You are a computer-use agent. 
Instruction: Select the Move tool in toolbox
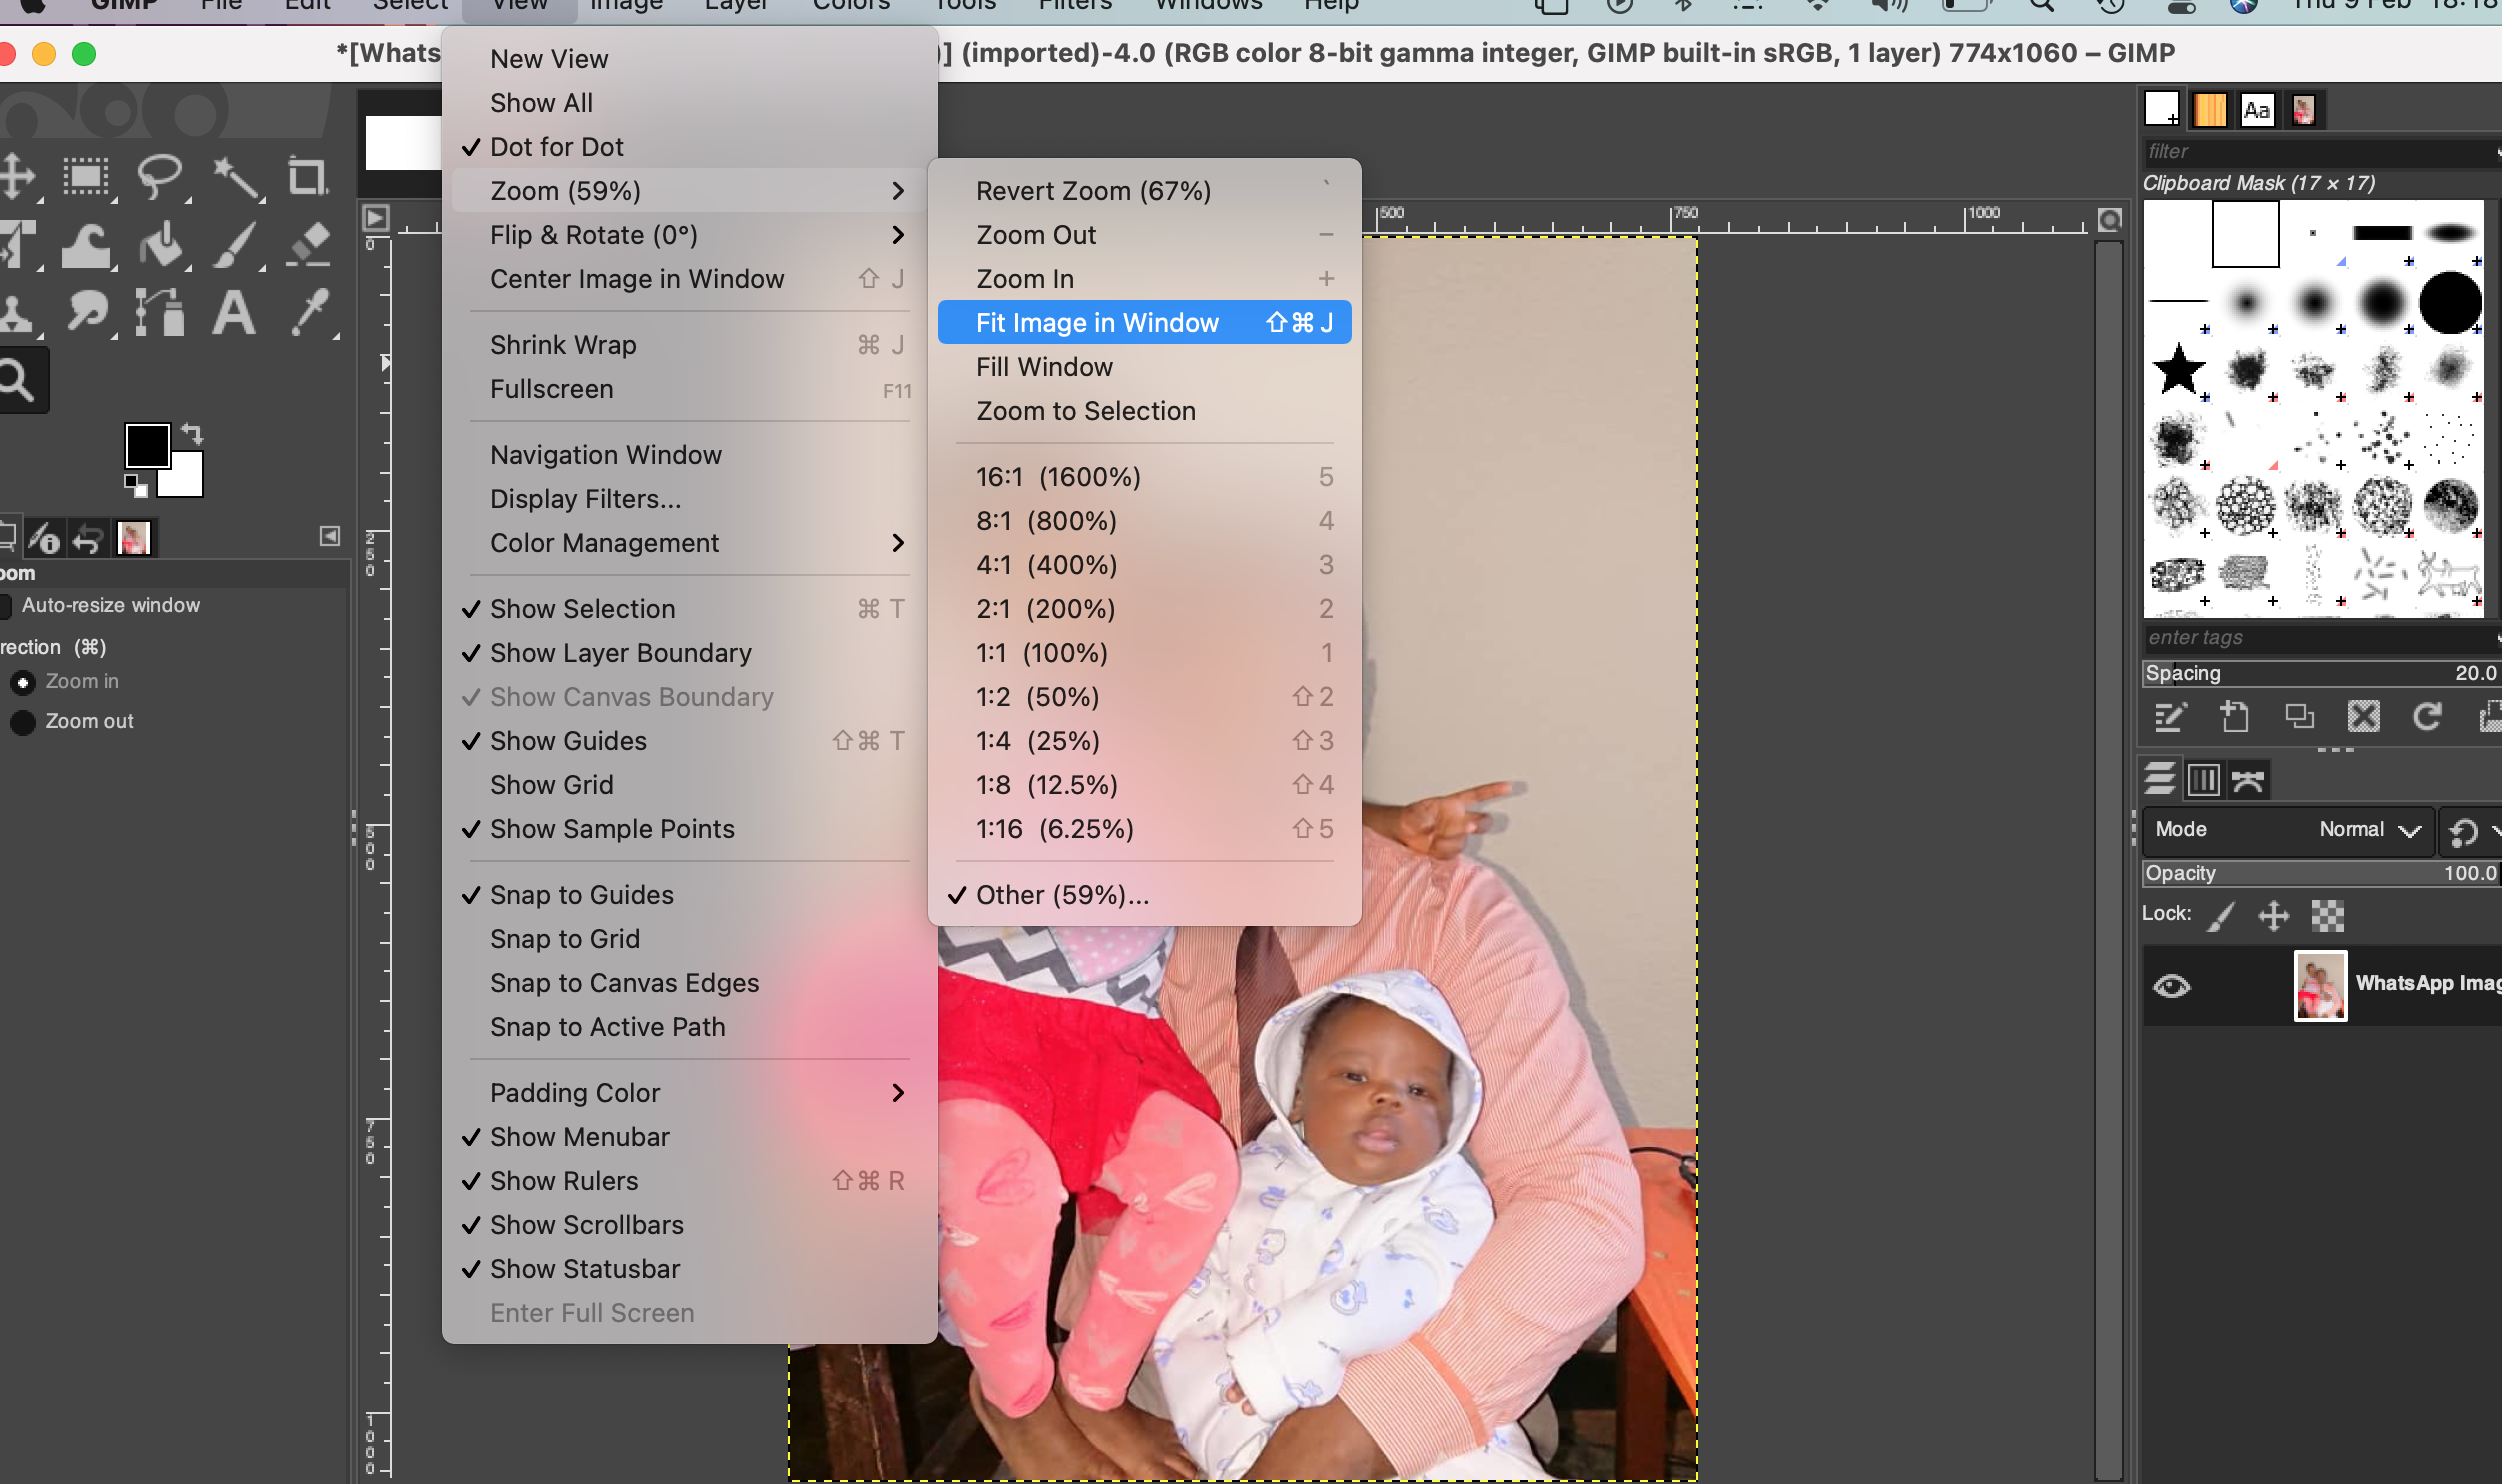[16, 177]
